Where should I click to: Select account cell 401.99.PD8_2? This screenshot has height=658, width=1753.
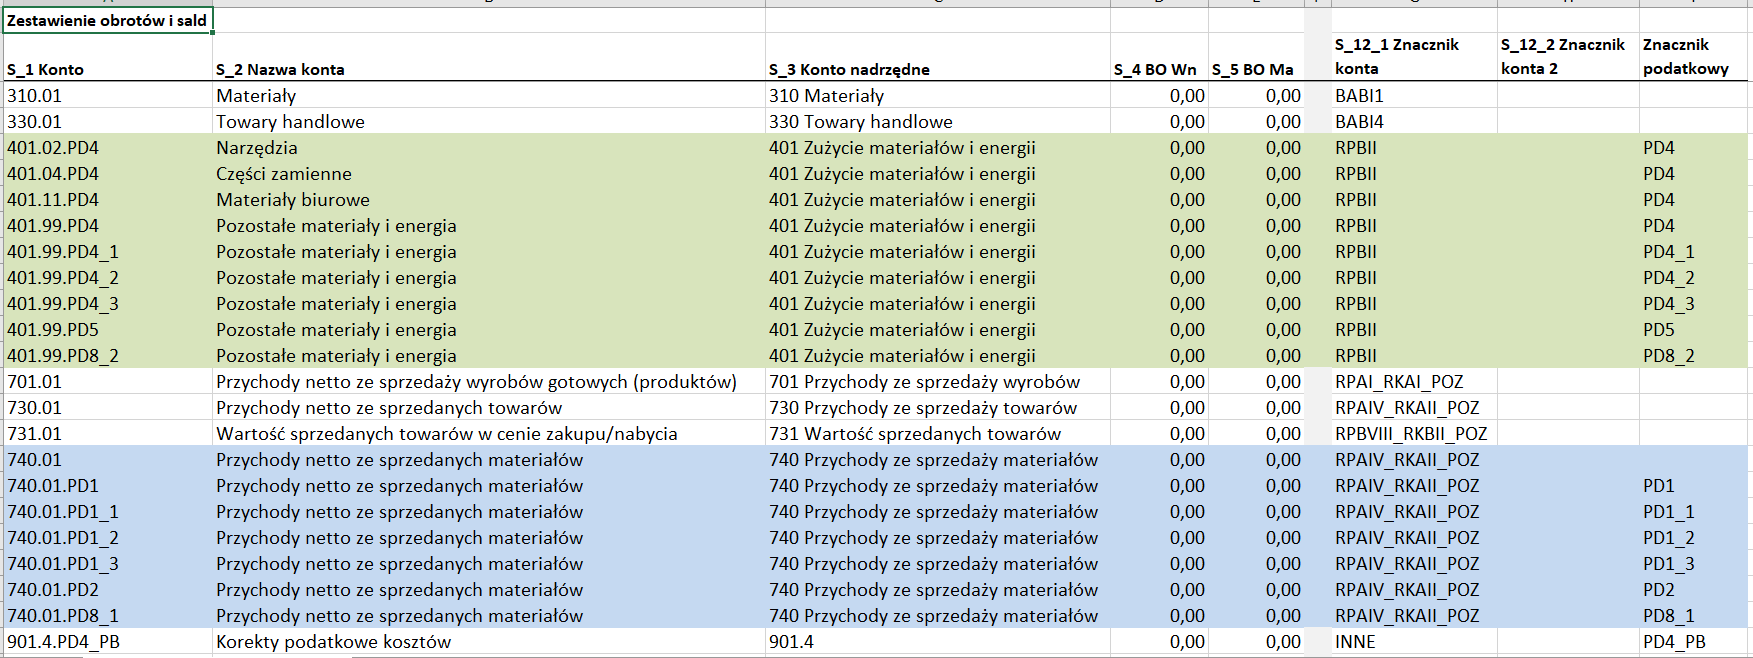click(107, 355)
